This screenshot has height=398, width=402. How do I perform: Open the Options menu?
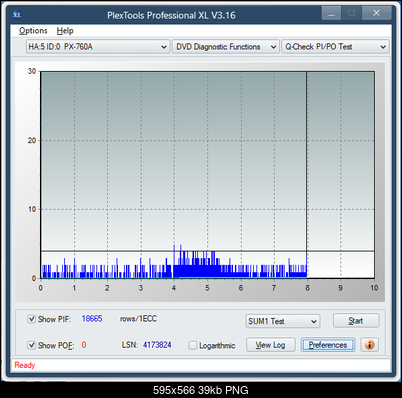(x=33, y=31)
